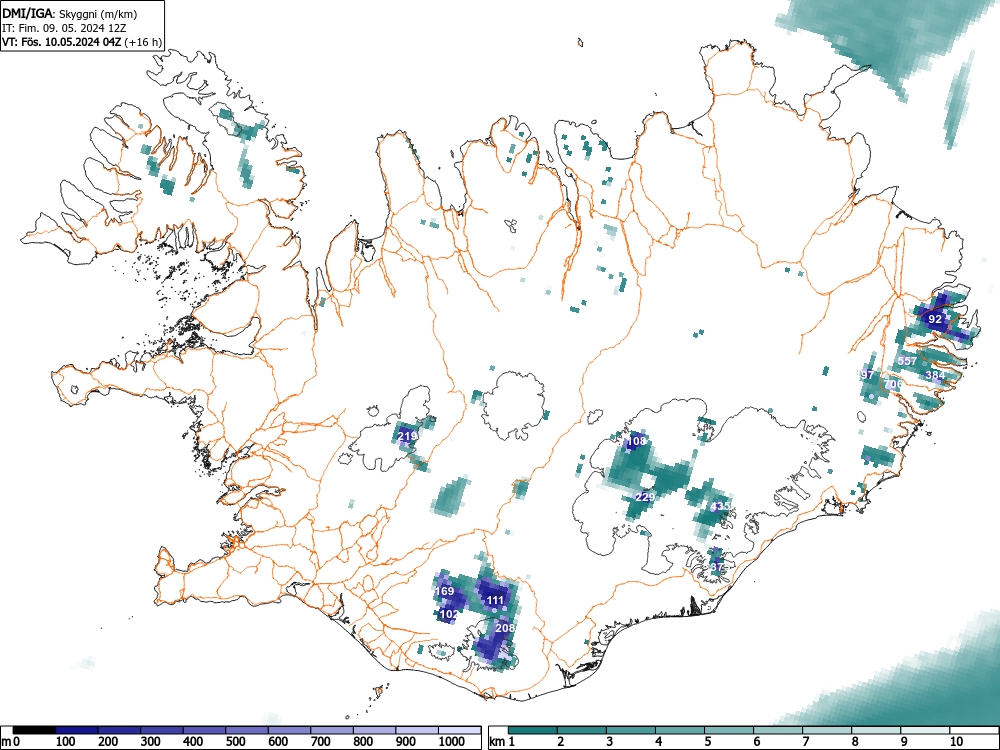The height and width of the screenshot is (750, 1000).
Task: Click the 1–2 km teal legend swatch
Action: coord(533,730)
